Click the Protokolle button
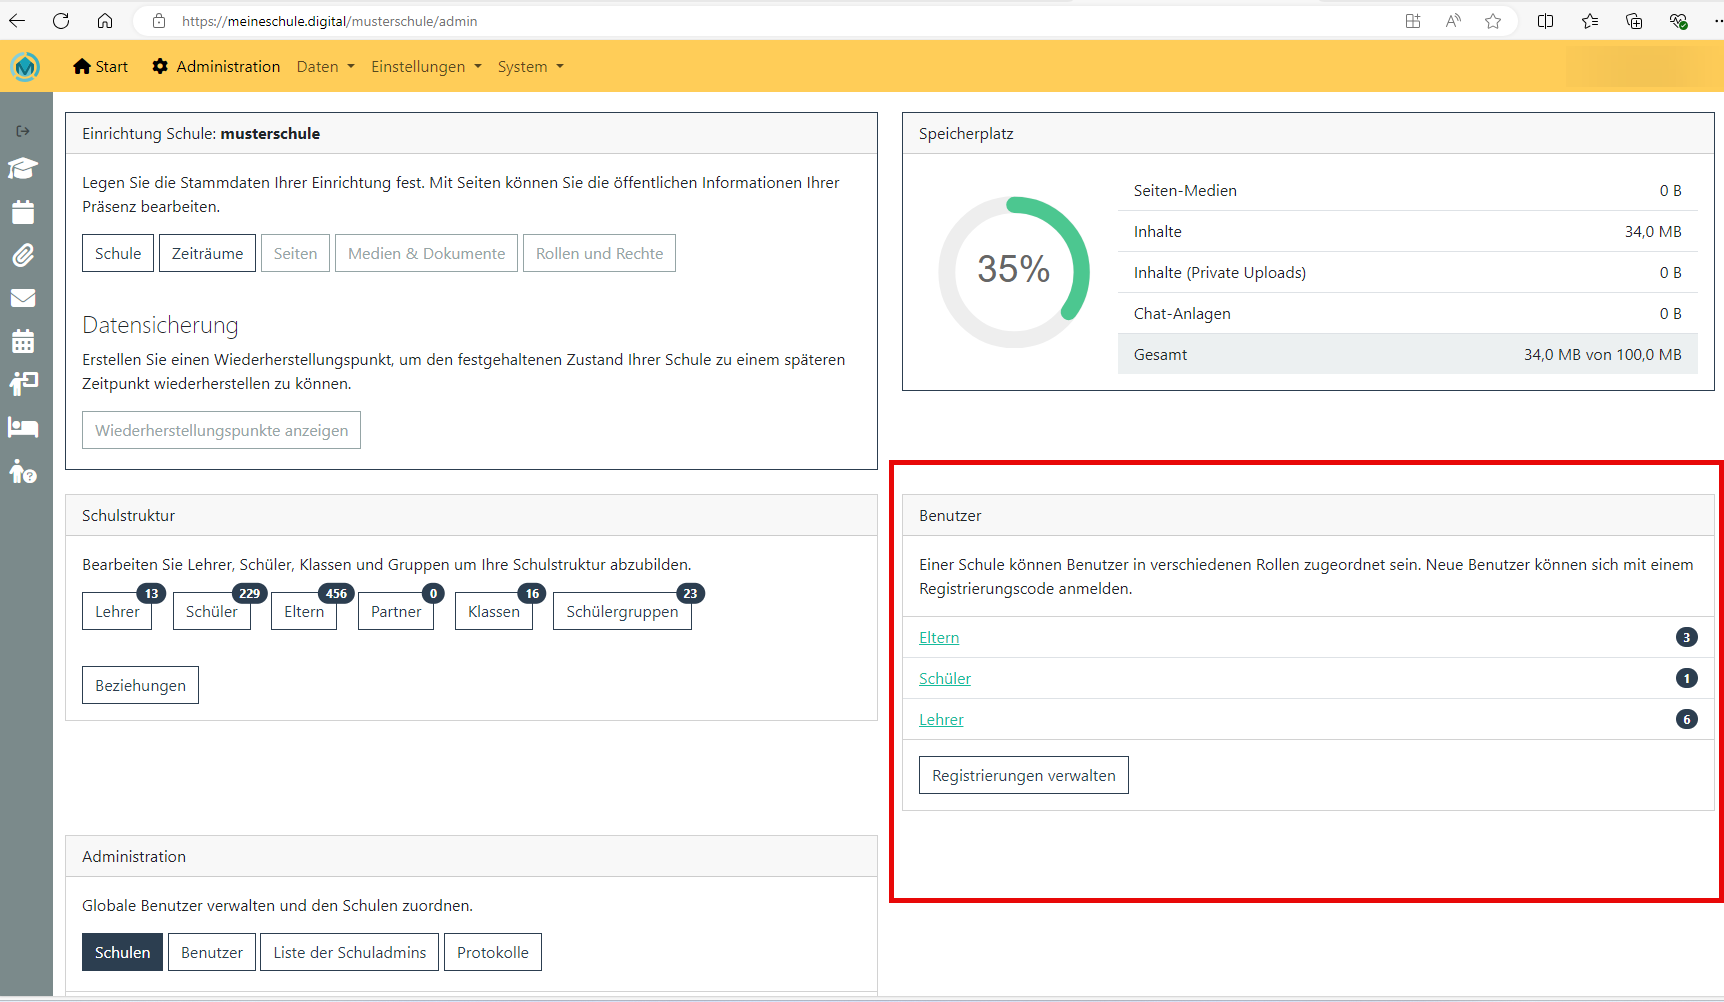 493,952
